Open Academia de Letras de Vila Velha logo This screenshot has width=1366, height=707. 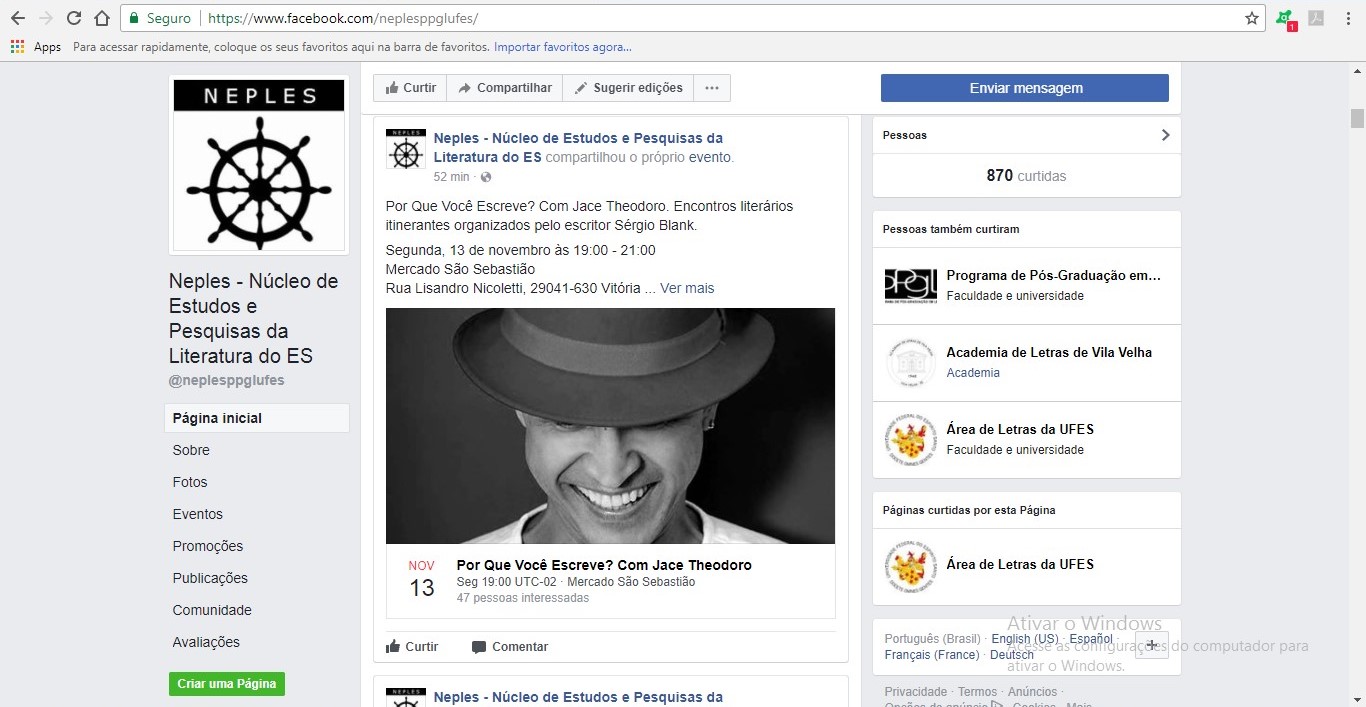(910, 362)
